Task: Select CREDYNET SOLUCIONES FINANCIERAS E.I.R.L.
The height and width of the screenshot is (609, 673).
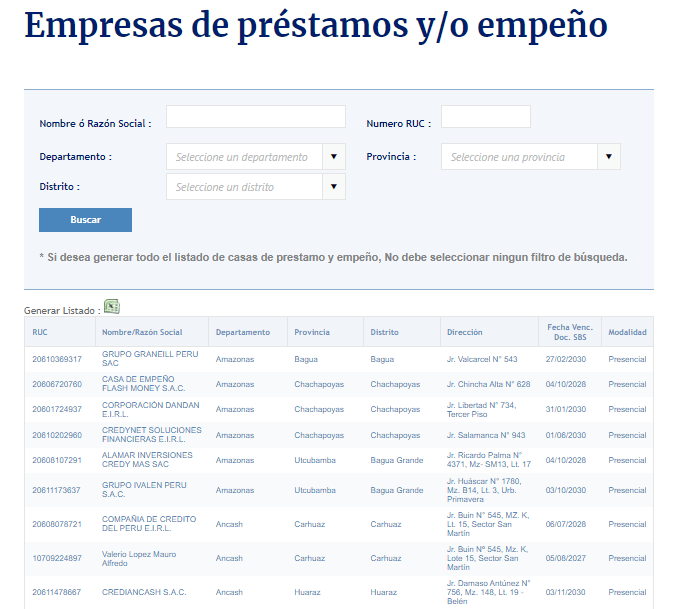Action: click(152, 435)
